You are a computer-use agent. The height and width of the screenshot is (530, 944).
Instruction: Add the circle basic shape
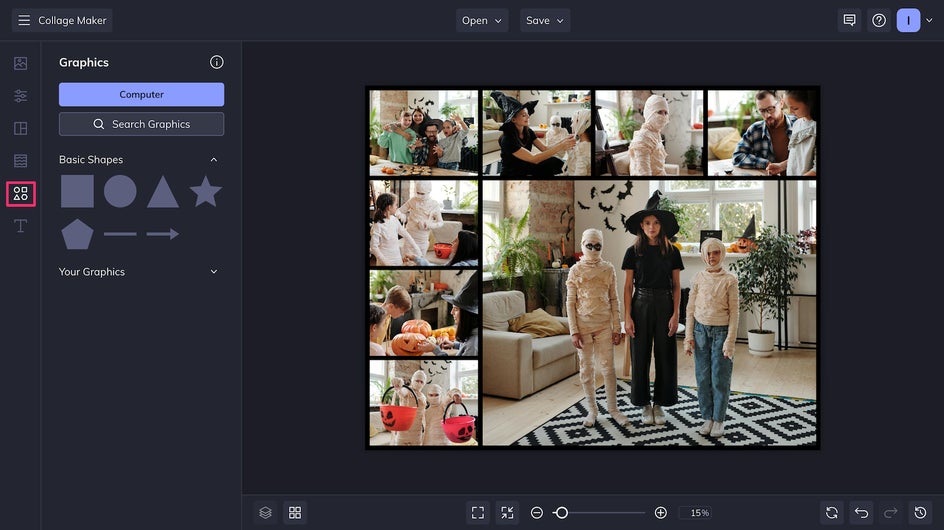(120, 192)
